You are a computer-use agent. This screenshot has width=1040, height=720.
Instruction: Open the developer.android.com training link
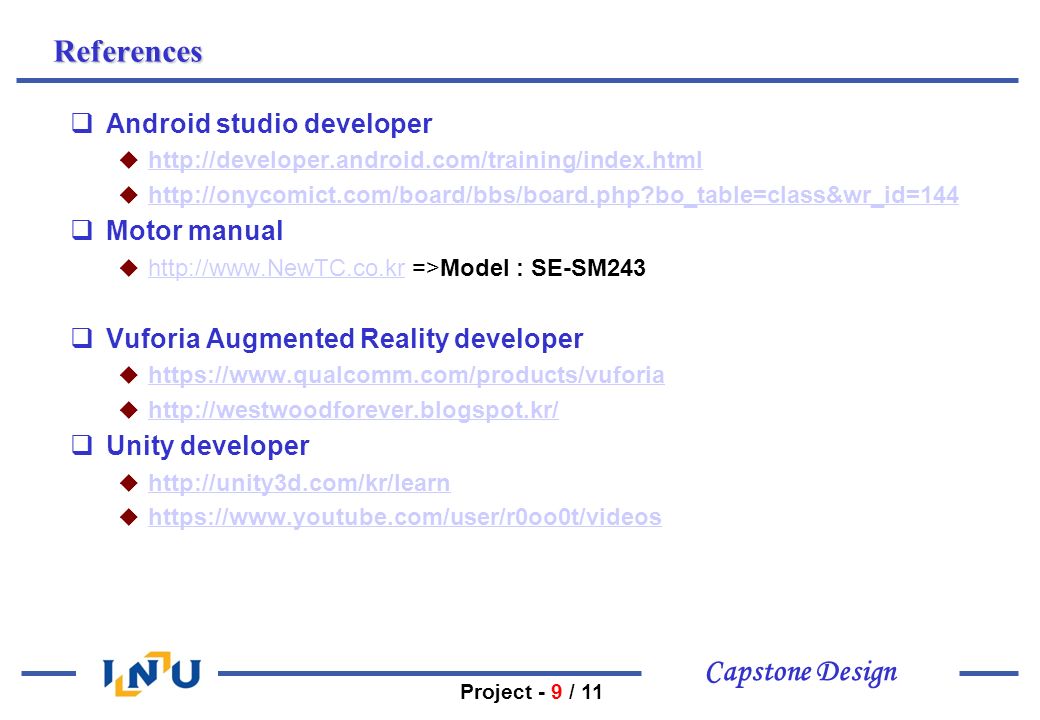click(x=425, y=160)
